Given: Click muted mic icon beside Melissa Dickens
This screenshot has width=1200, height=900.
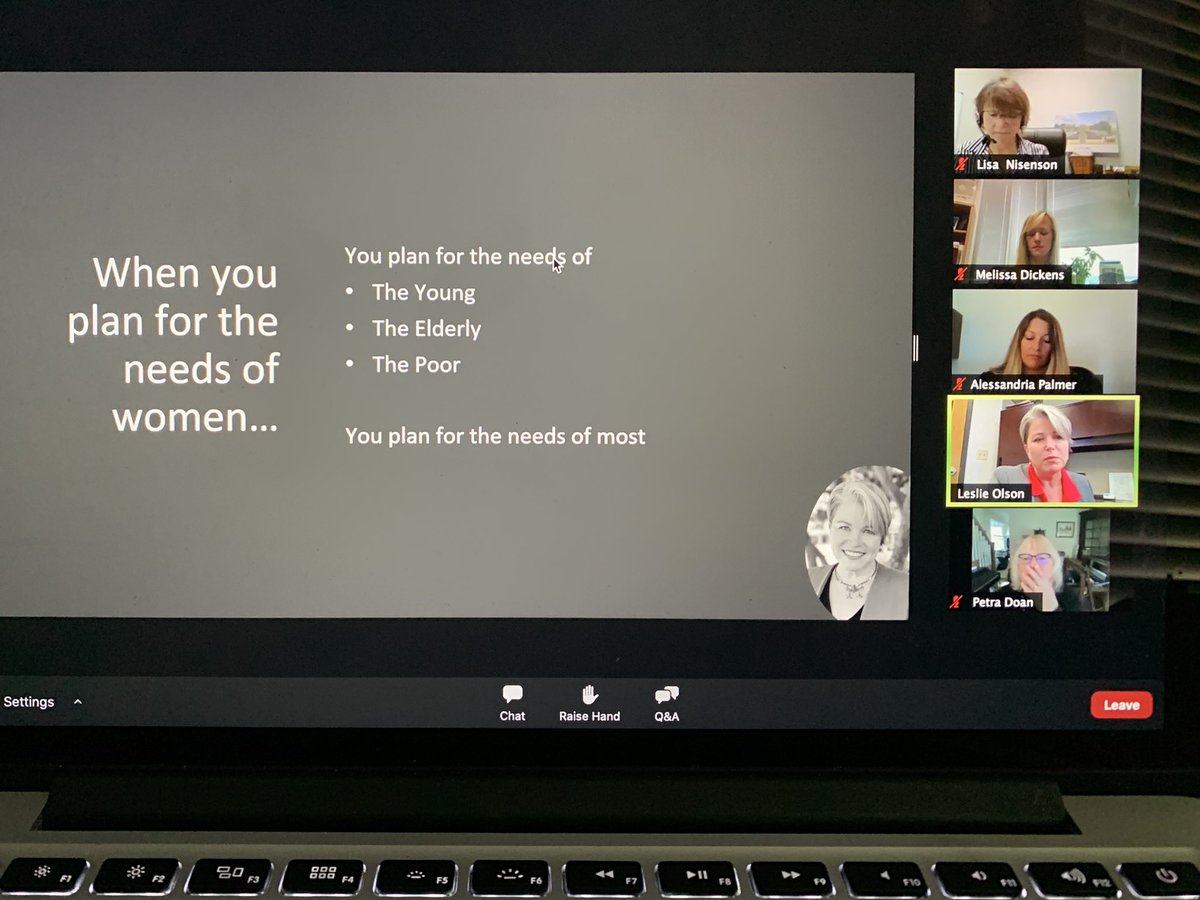Looking at the screenshot, I should point(961,274).
